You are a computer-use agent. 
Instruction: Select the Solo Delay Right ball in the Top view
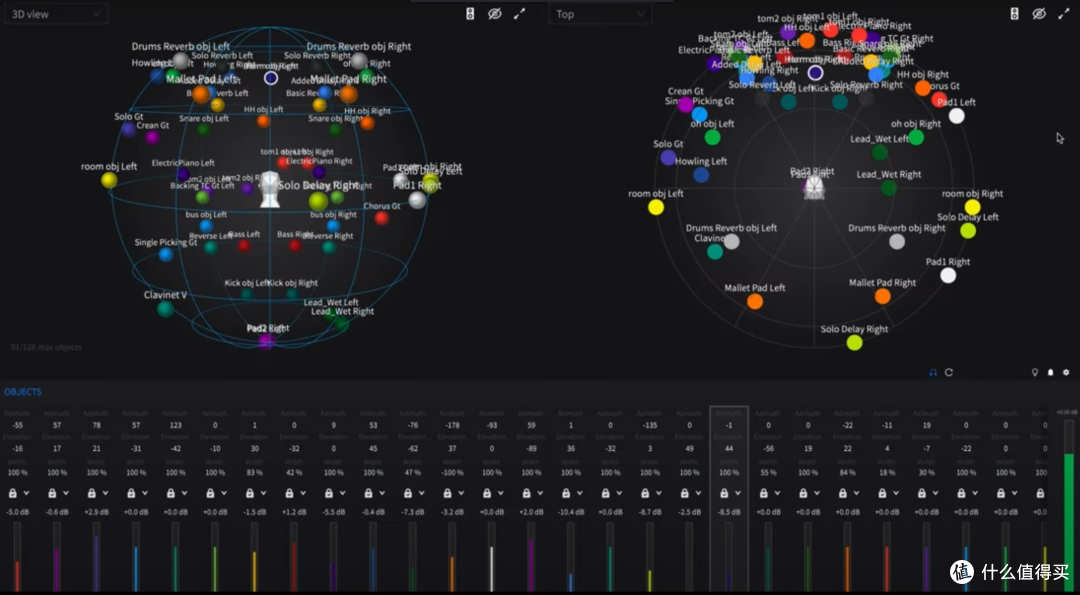pos(854,342)
